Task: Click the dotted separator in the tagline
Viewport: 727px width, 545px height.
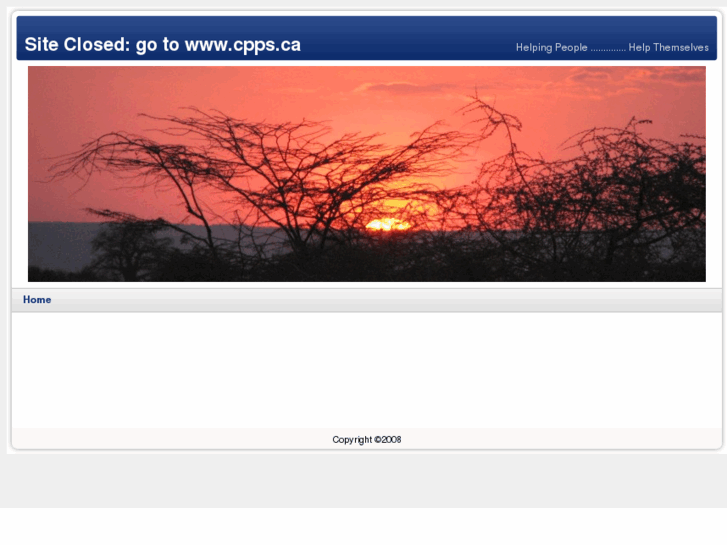Action: (608, 50)
